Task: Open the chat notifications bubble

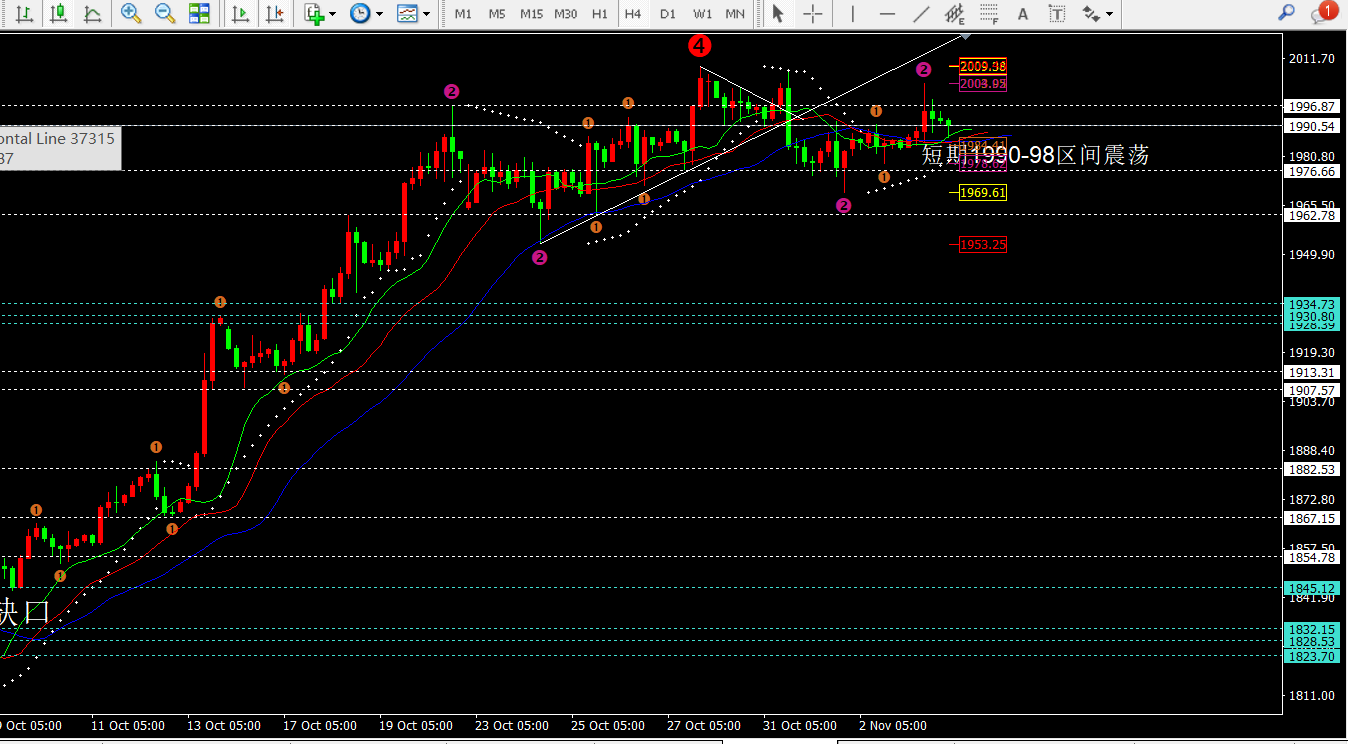Action: (x=1322, y=13)
